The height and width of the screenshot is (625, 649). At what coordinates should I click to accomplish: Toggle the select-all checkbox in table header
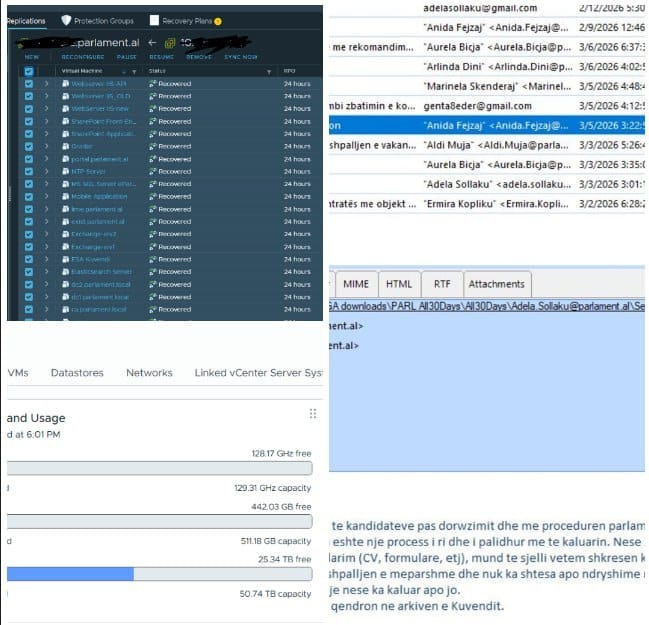[x=28, y=72]
